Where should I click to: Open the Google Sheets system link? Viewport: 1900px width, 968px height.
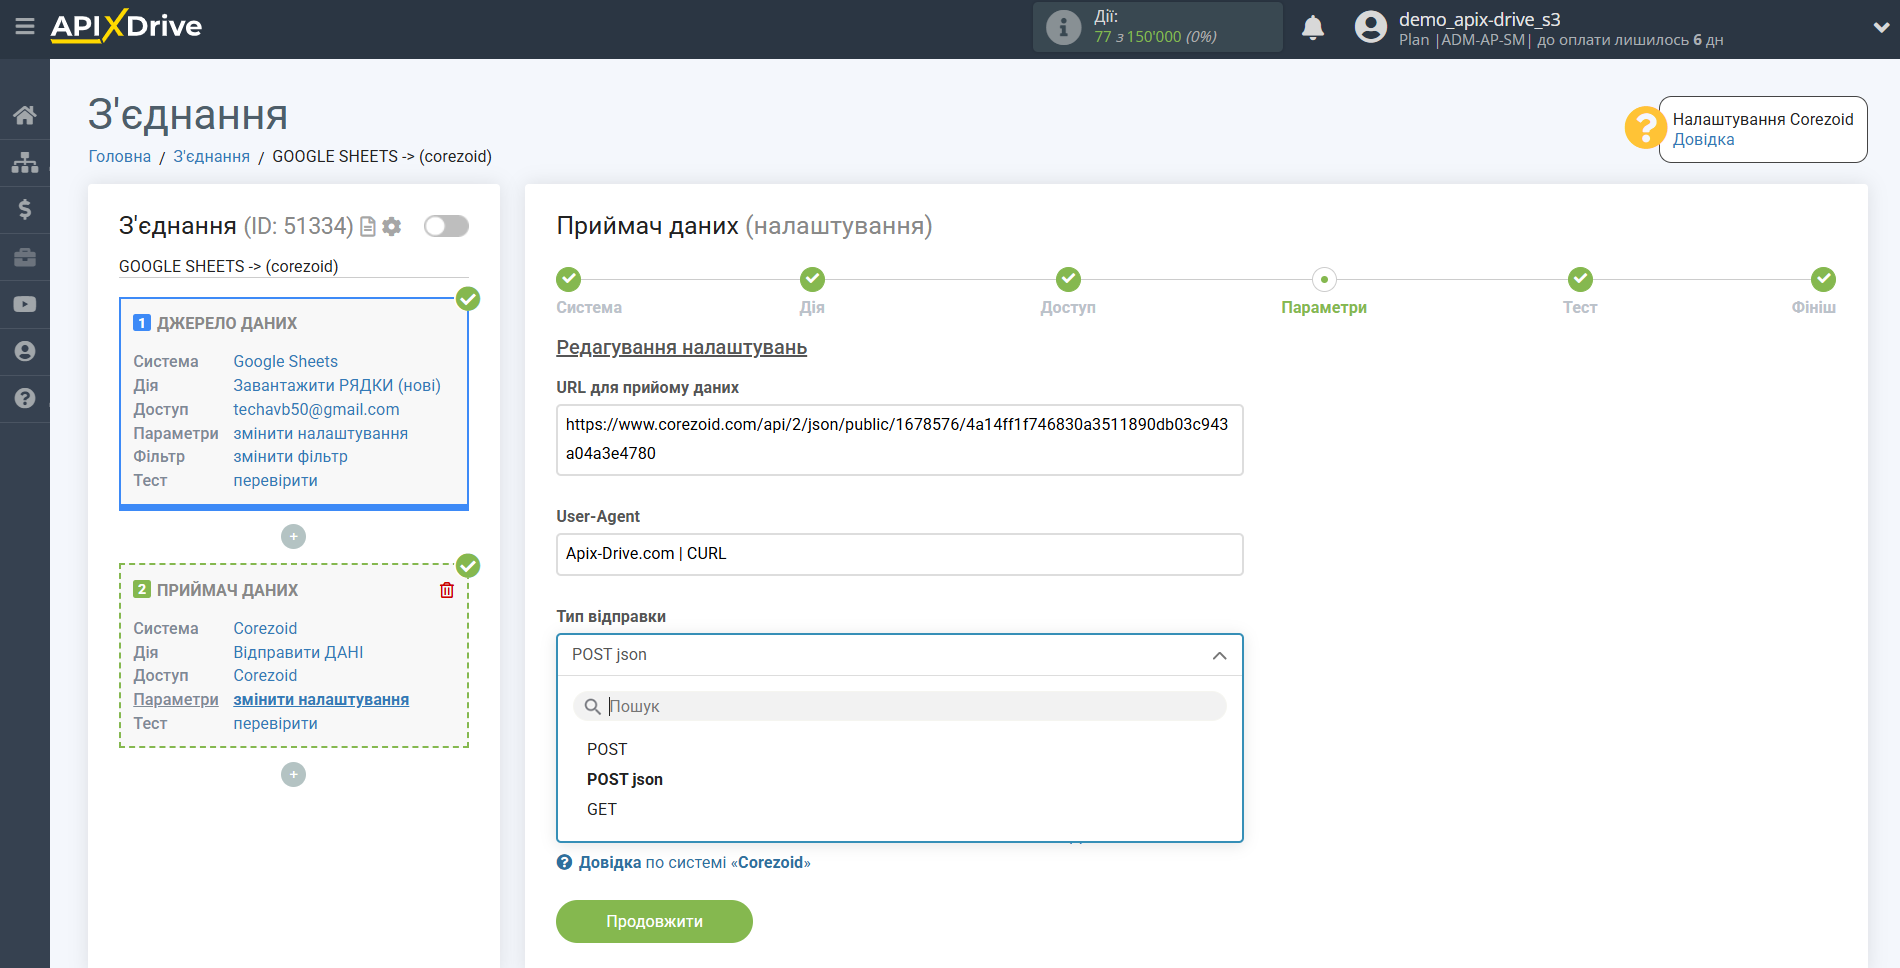[286, 361]
